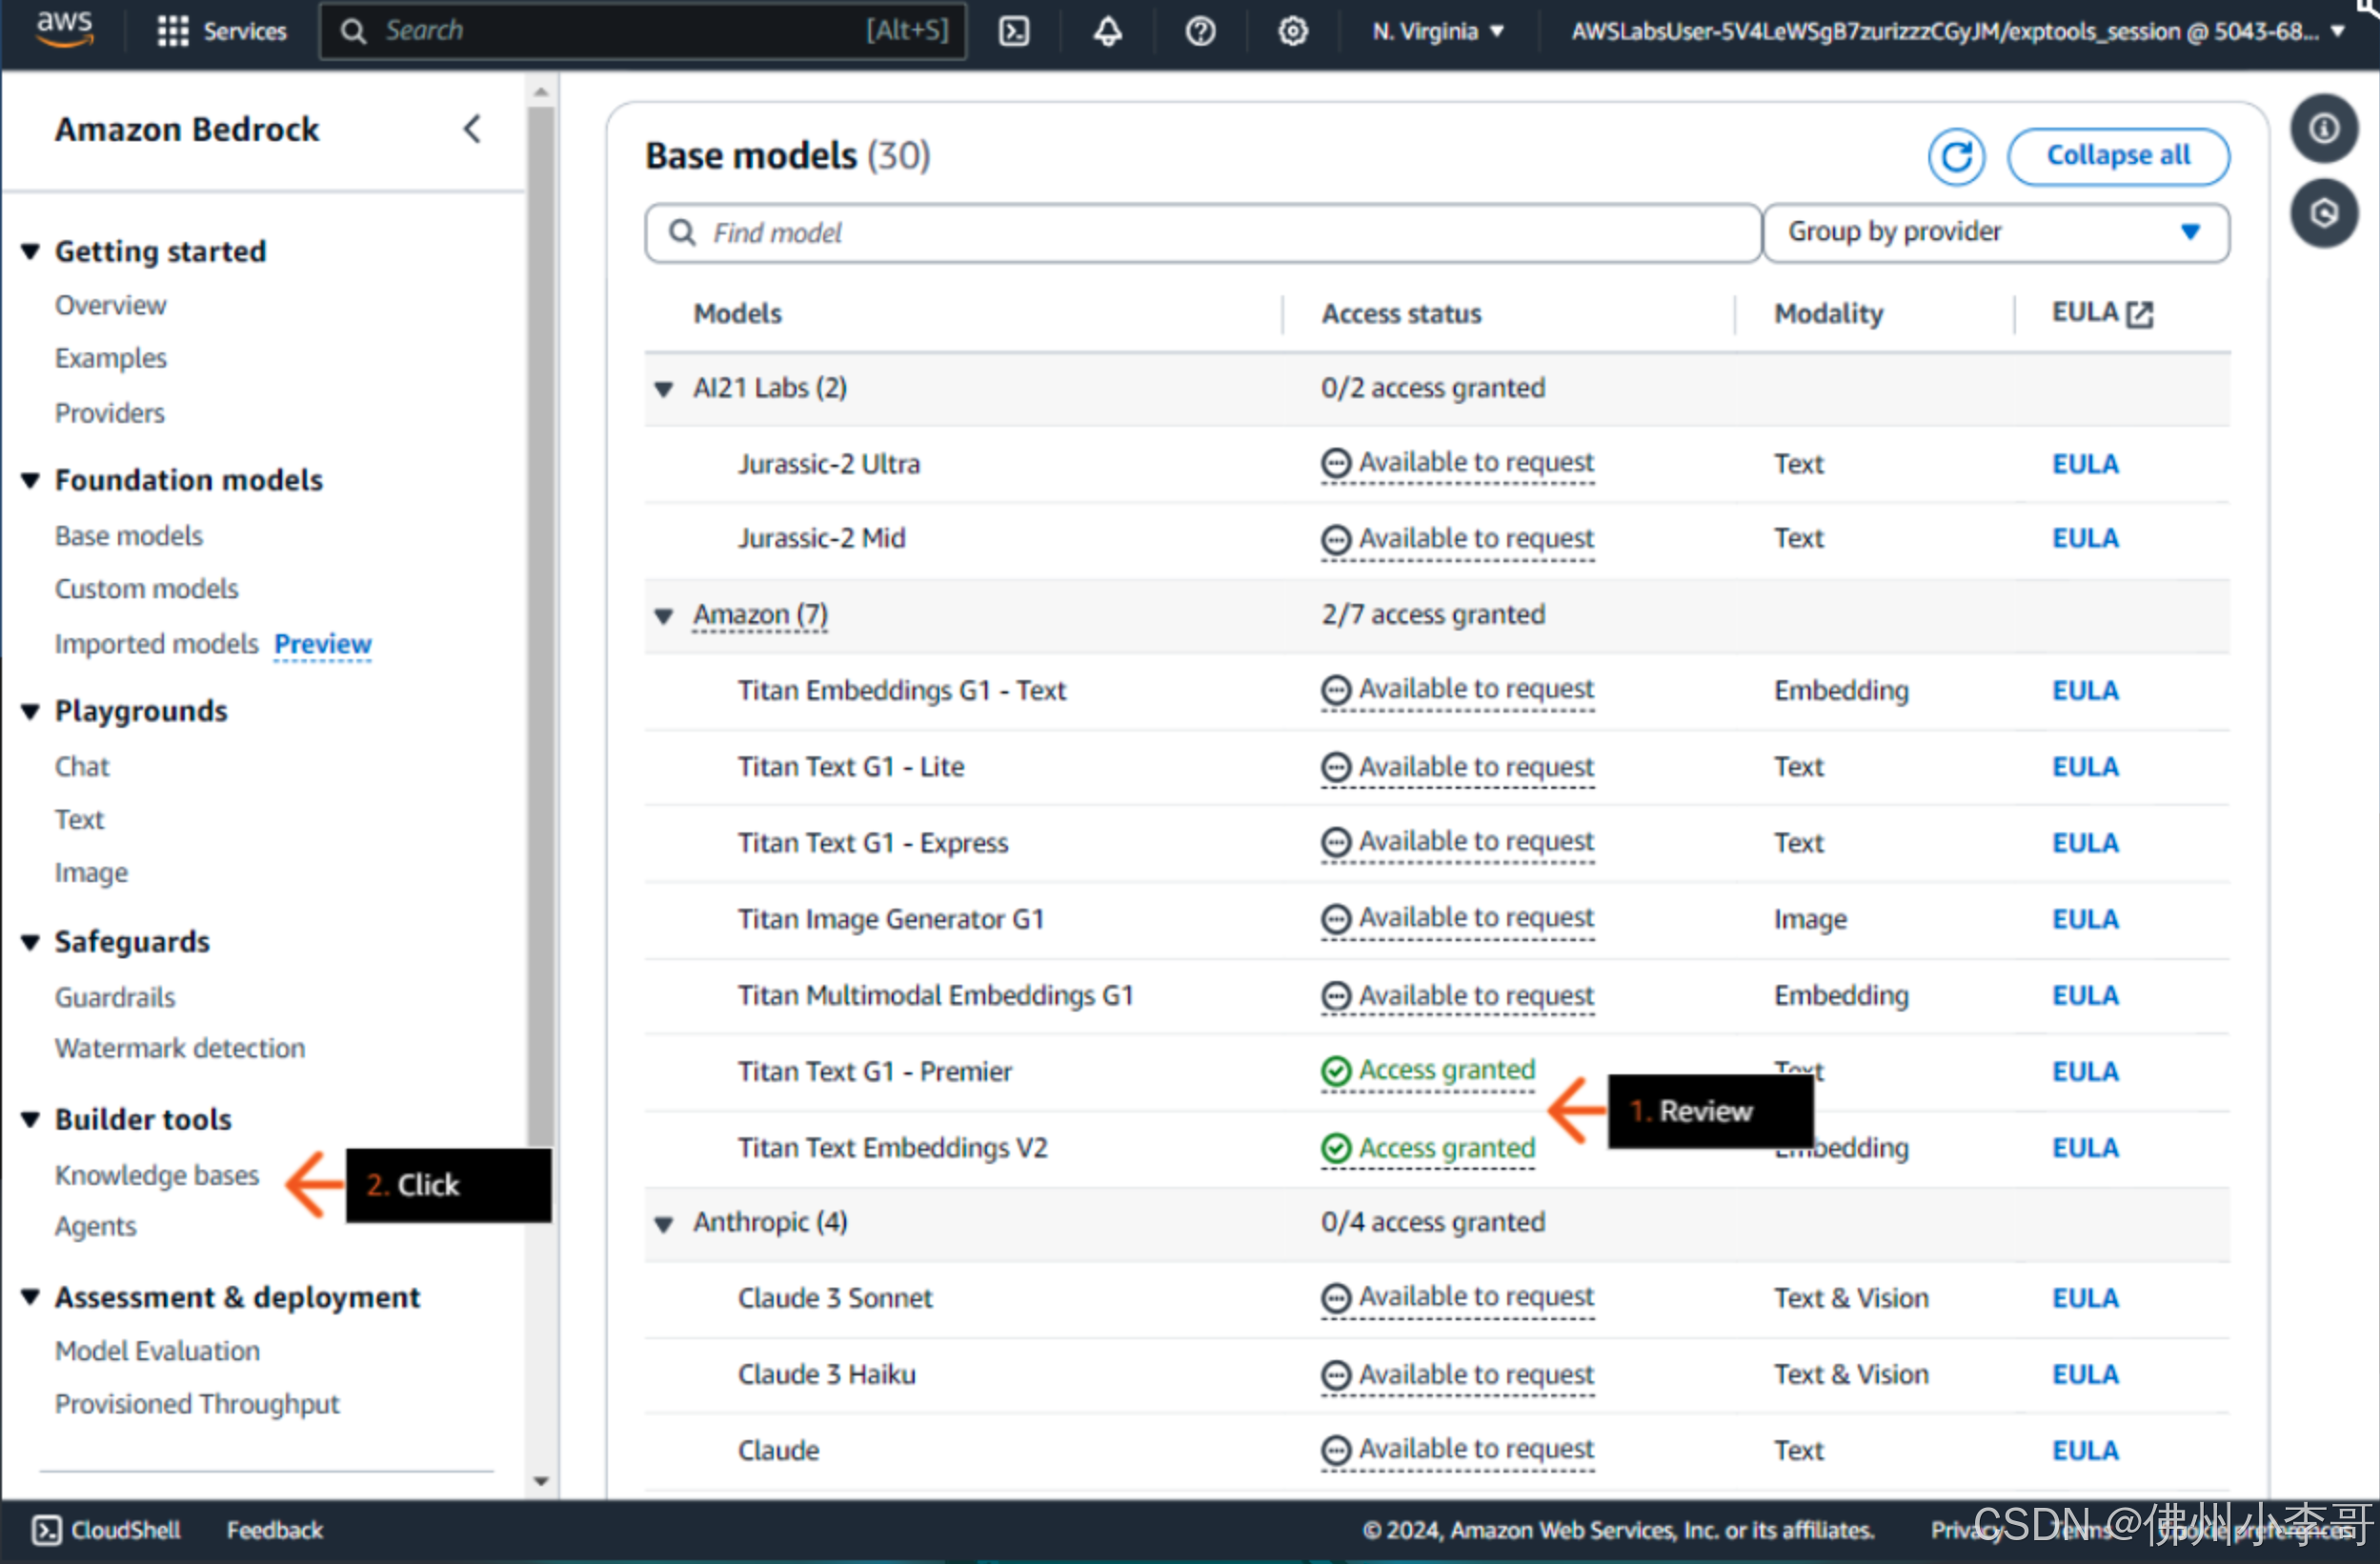
Task: Open Image playground
Action: 91,873
